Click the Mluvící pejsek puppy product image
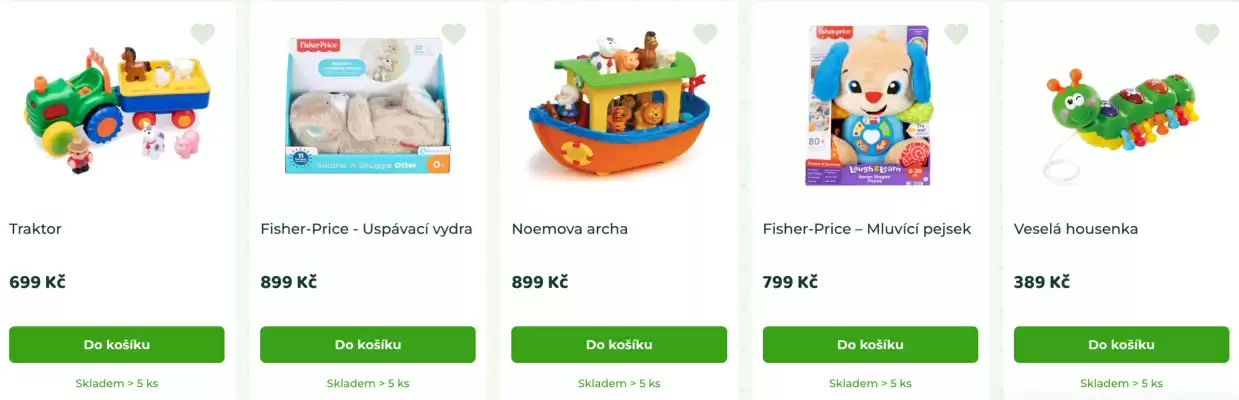 coord(868,107)
